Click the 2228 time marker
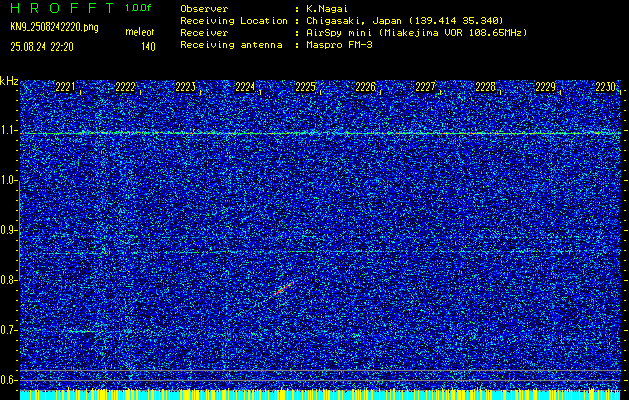629x400 pixels. point(485,87)
